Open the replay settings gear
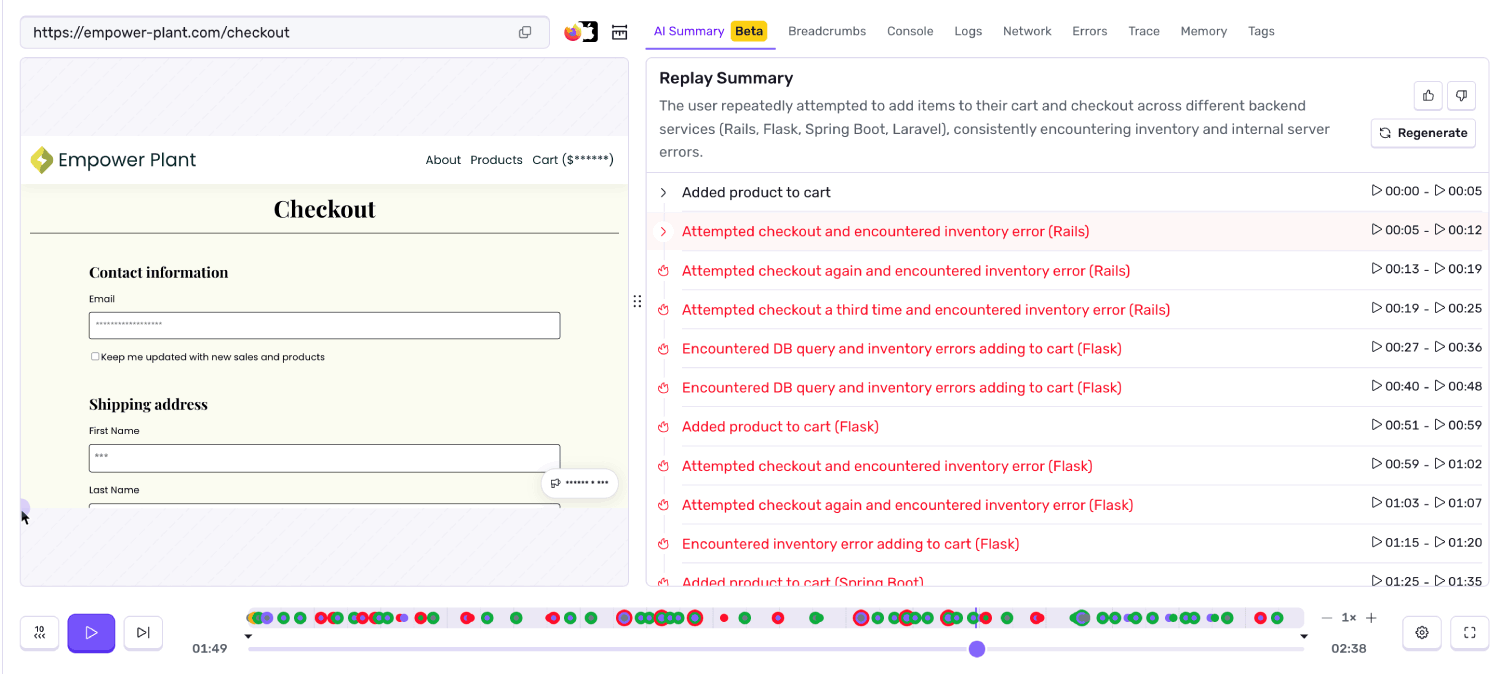Viewport: 1500px width, 674px height. pos(1421,632)
